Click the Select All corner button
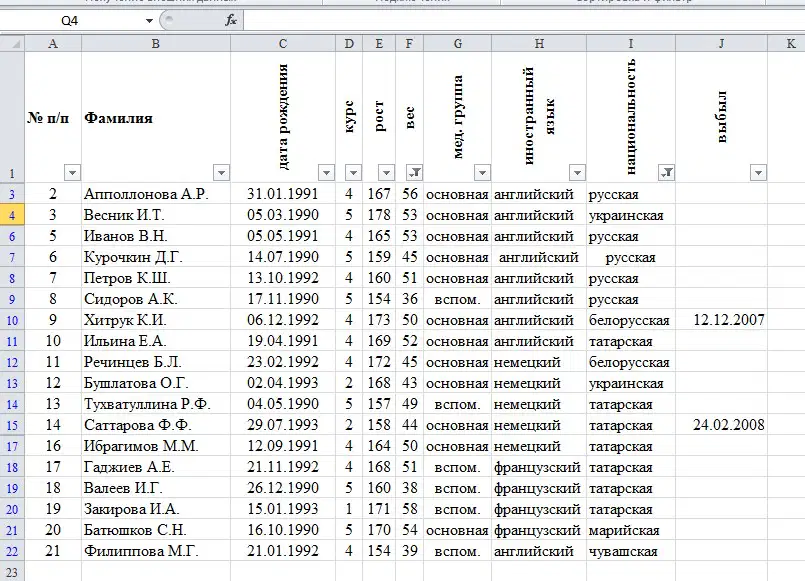The width and height of the screenshot is (805, 581). click(12, 44)
